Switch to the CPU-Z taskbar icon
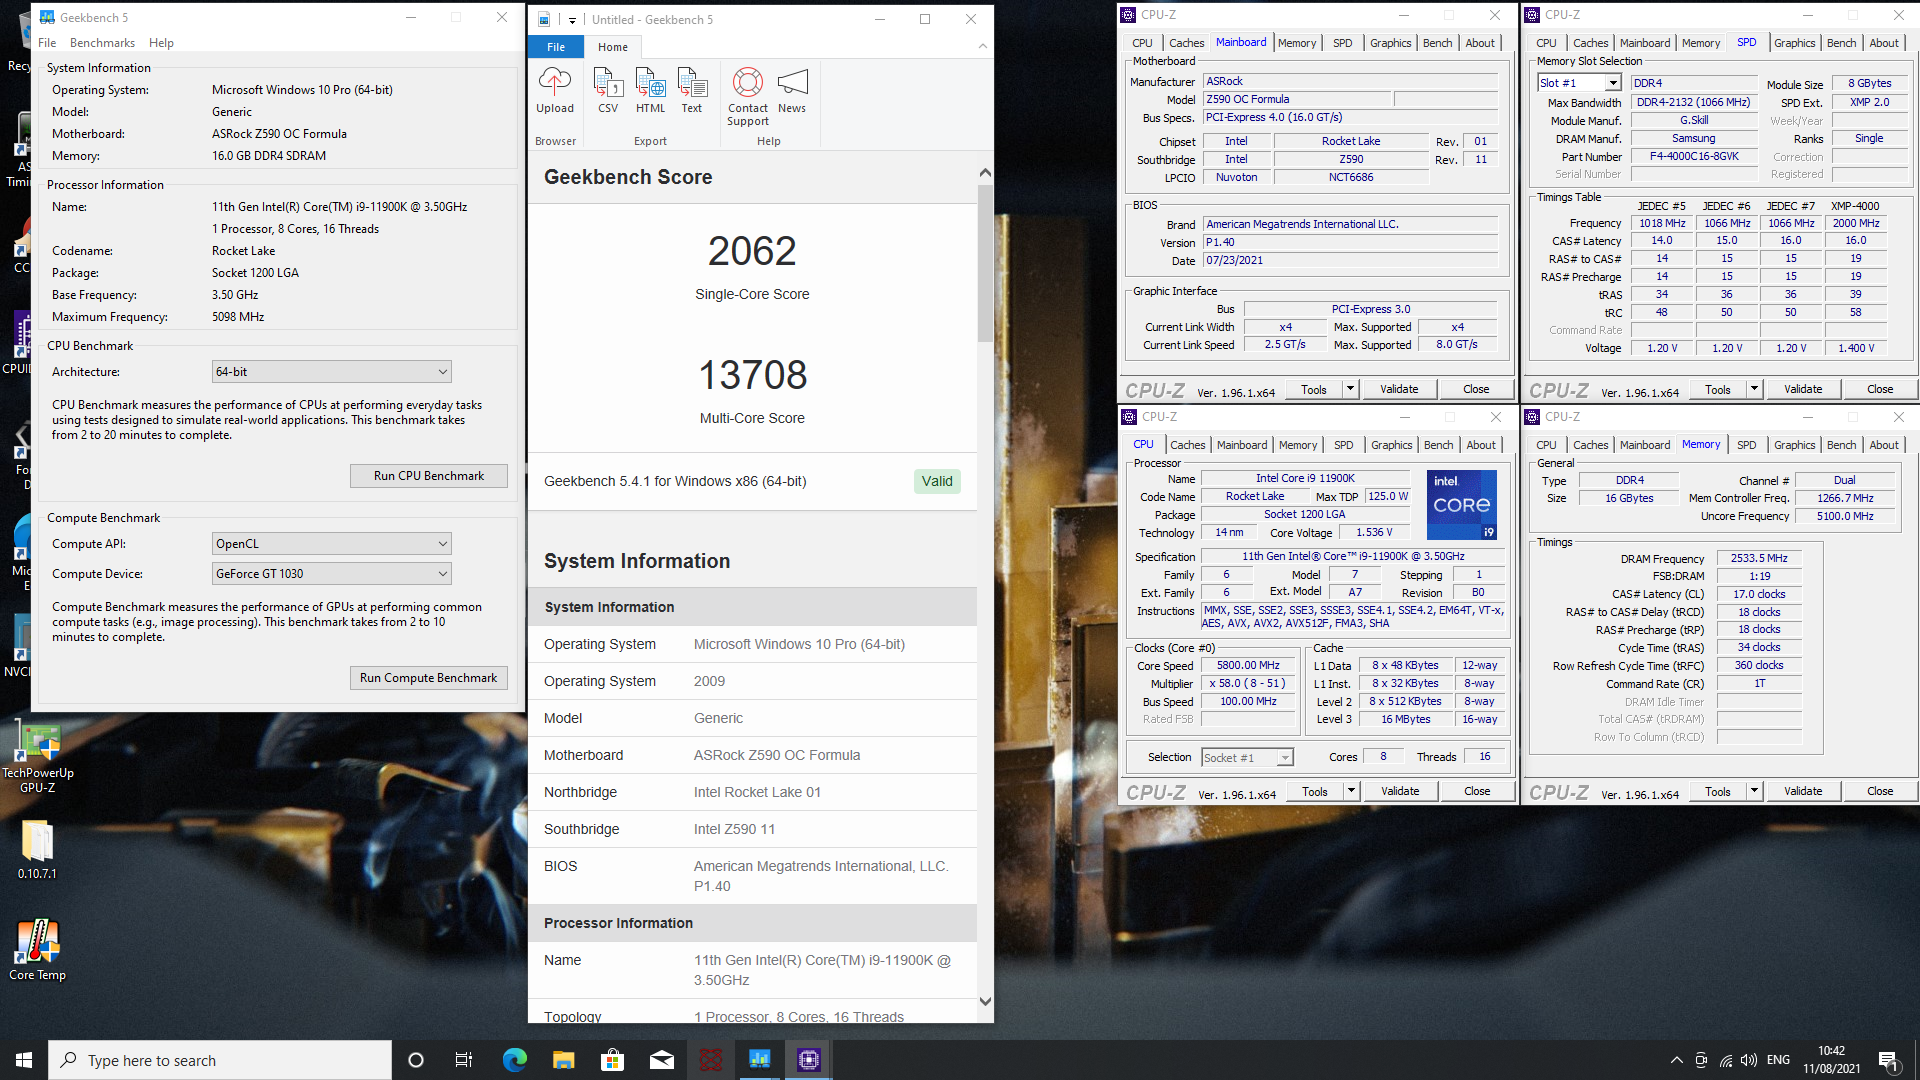The image size is (1920, 1080). [808, 1060]
